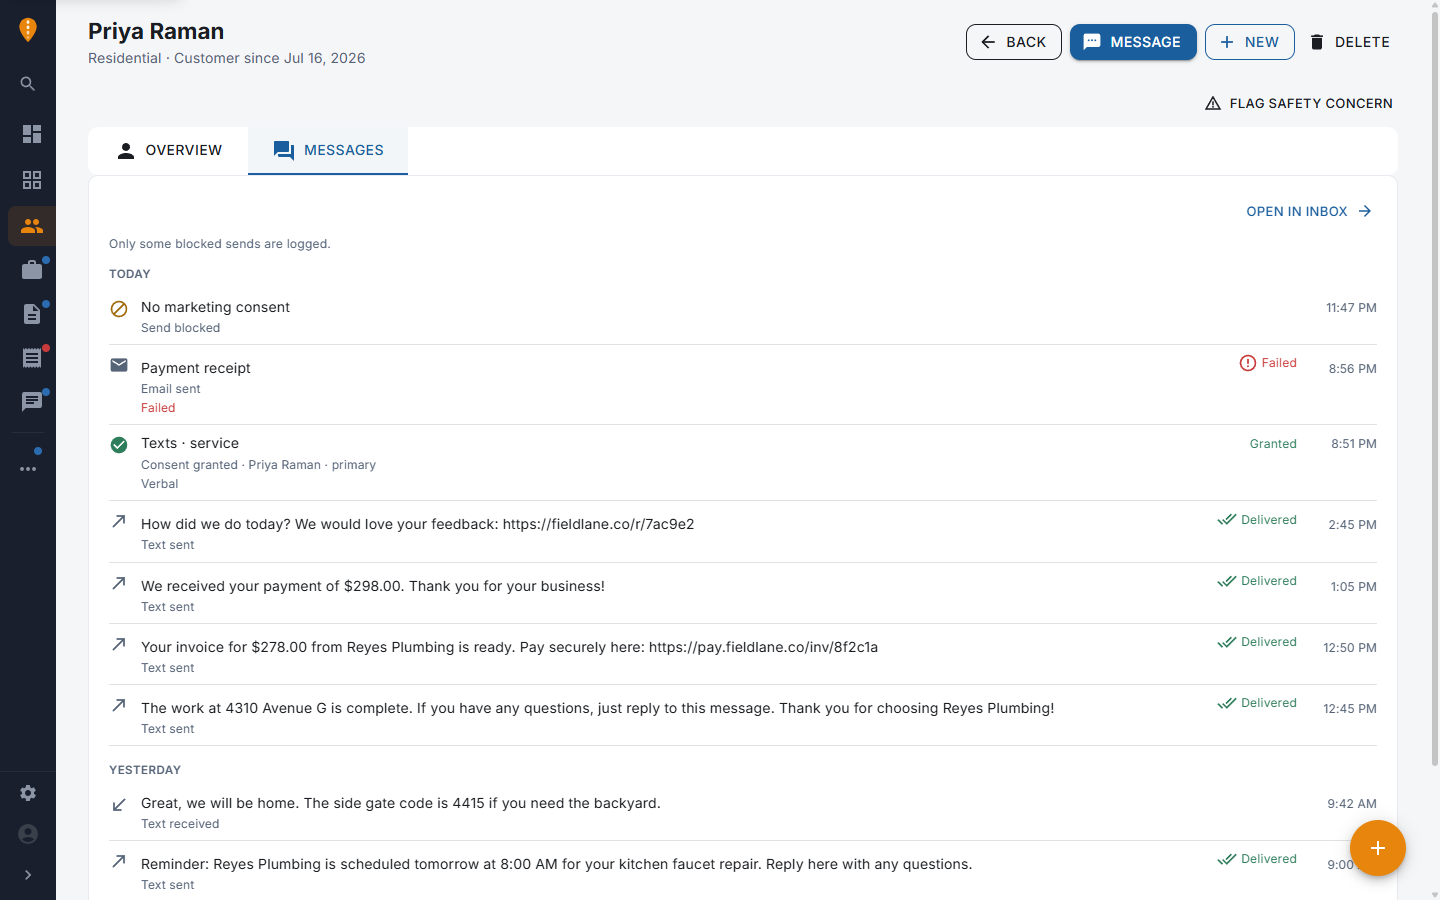Open the user account avatar icon
Screen dimensions: 1440x900
pyautogui.click(x=28, y=834)
